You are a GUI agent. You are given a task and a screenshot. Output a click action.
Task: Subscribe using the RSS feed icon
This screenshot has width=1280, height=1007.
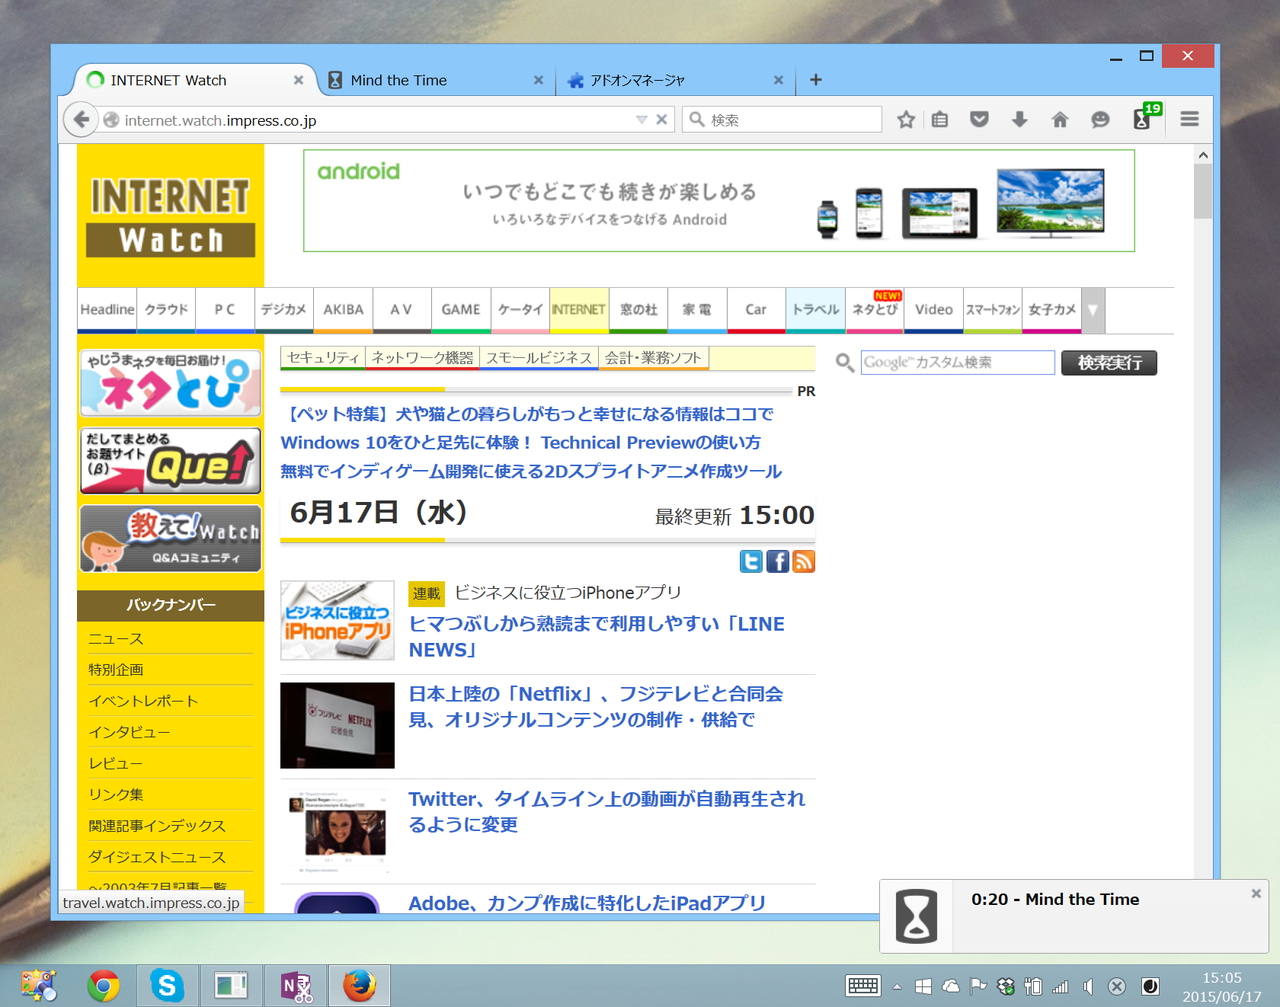(803, 561)
